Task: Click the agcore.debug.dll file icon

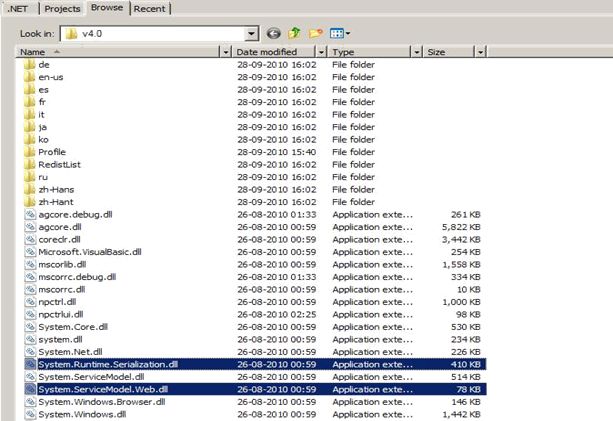Action: pos(30,215)
